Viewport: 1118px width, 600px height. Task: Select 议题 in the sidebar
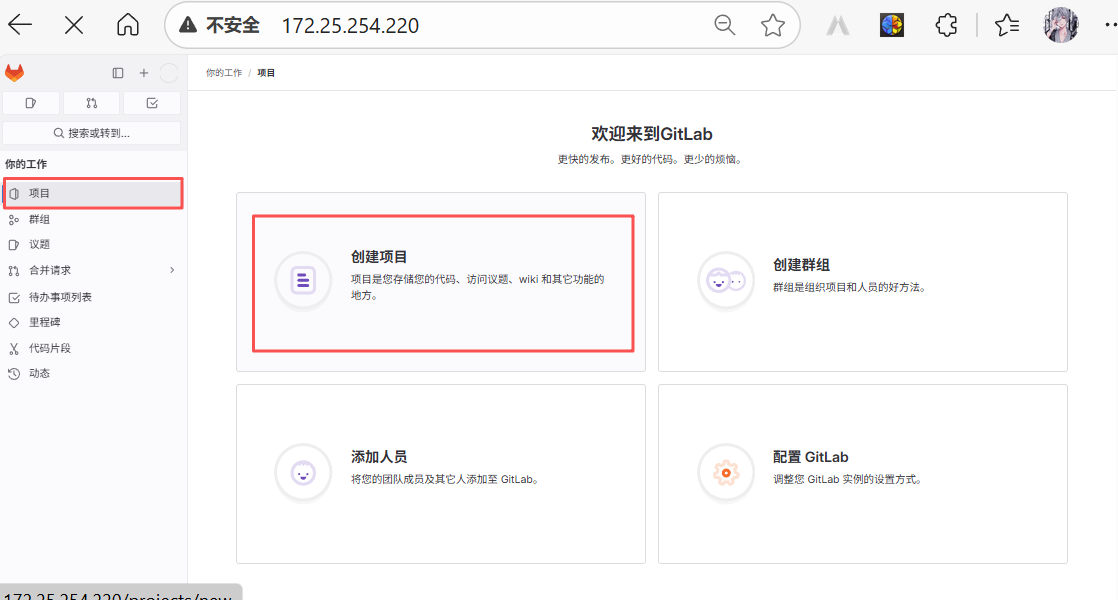click(93, 244)
